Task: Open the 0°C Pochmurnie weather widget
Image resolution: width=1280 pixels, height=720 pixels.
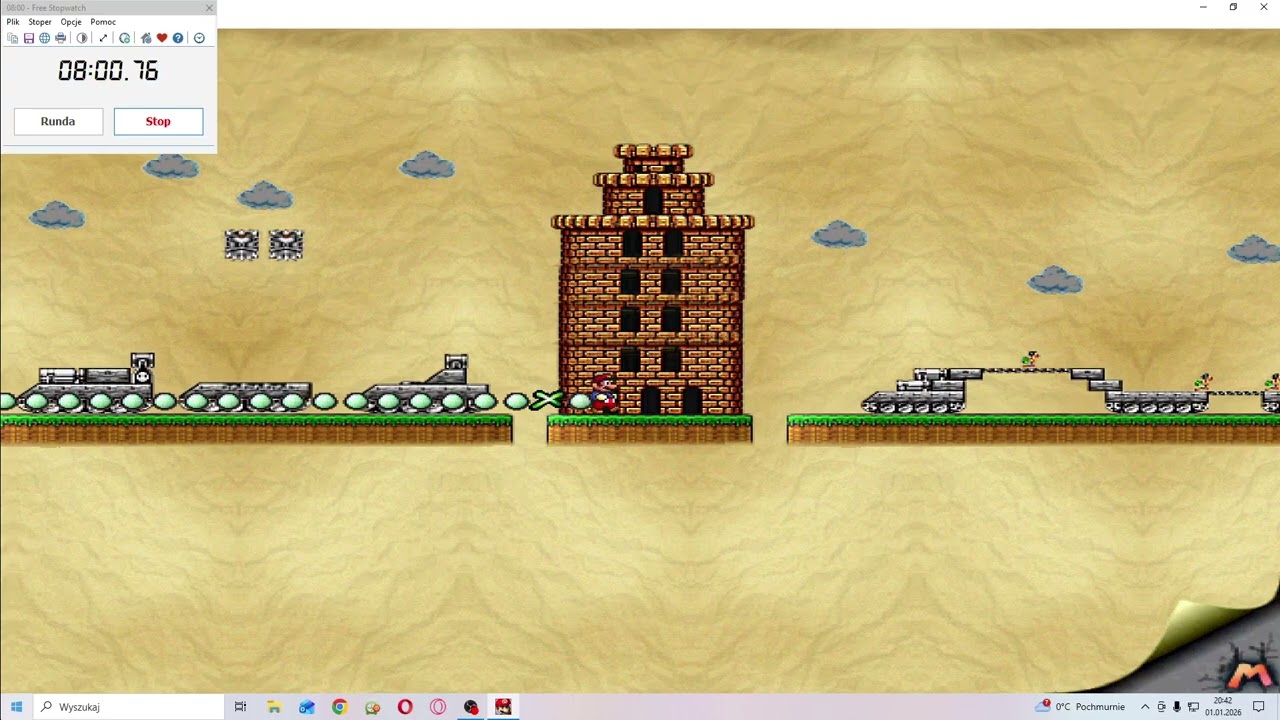Action: point(1080,707)
